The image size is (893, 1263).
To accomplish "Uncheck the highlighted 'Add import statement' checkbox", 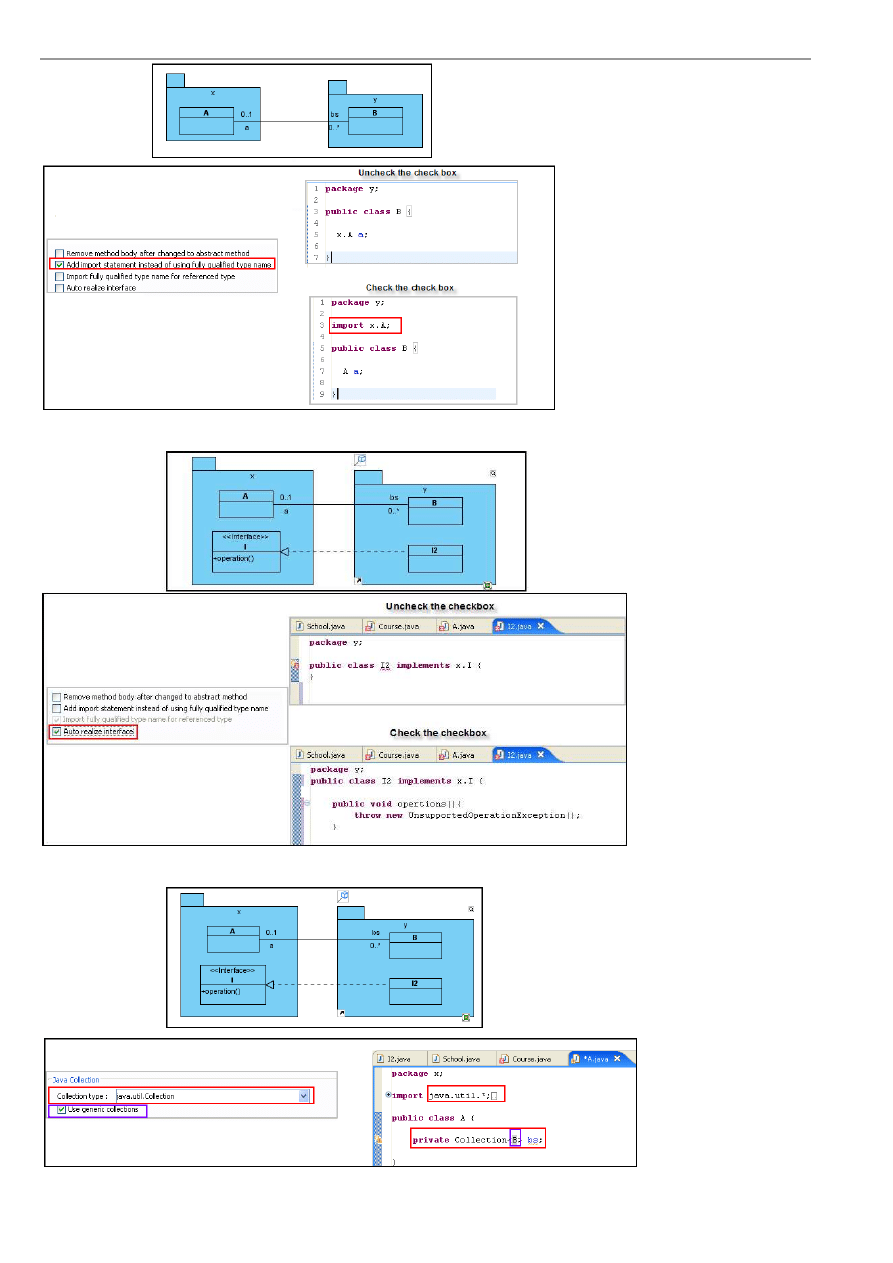I will point(59,264).
